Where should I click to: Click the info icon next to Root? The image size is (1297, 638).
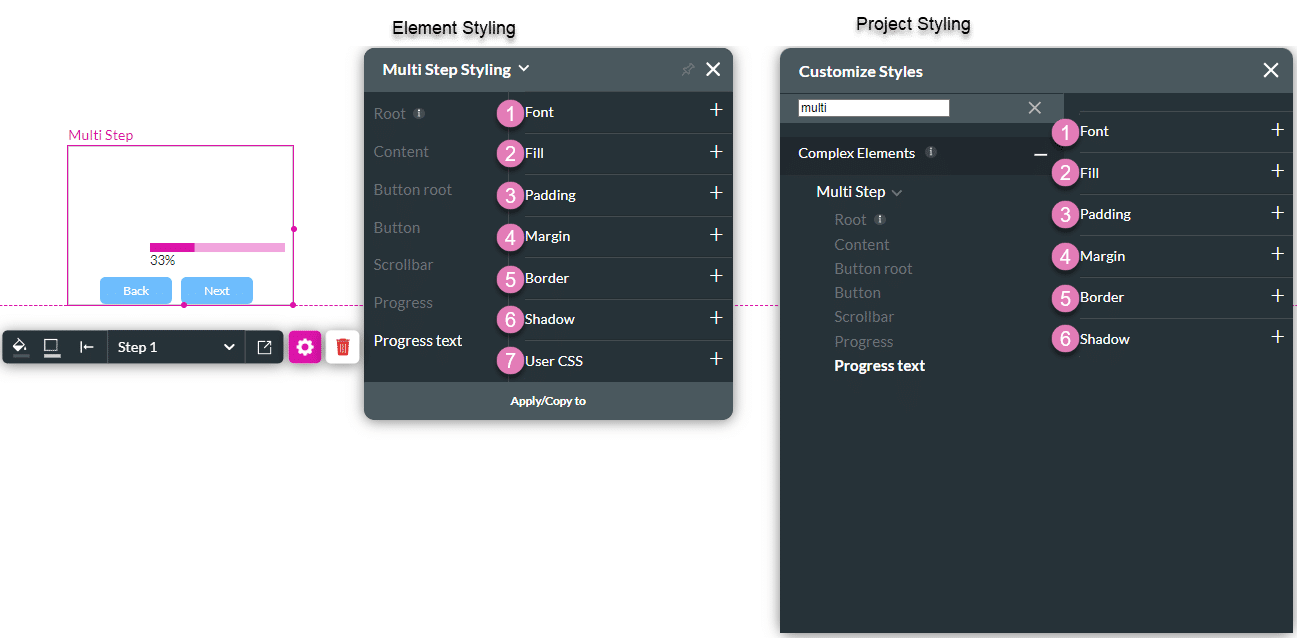pyautogui.click(x=419, y=113)
